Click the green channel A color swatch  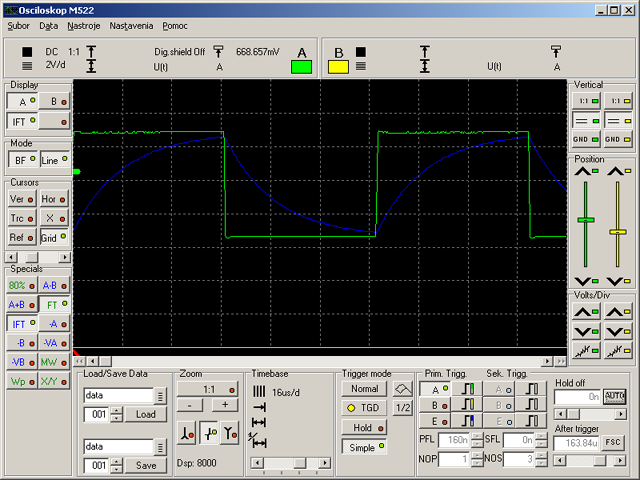301,67
